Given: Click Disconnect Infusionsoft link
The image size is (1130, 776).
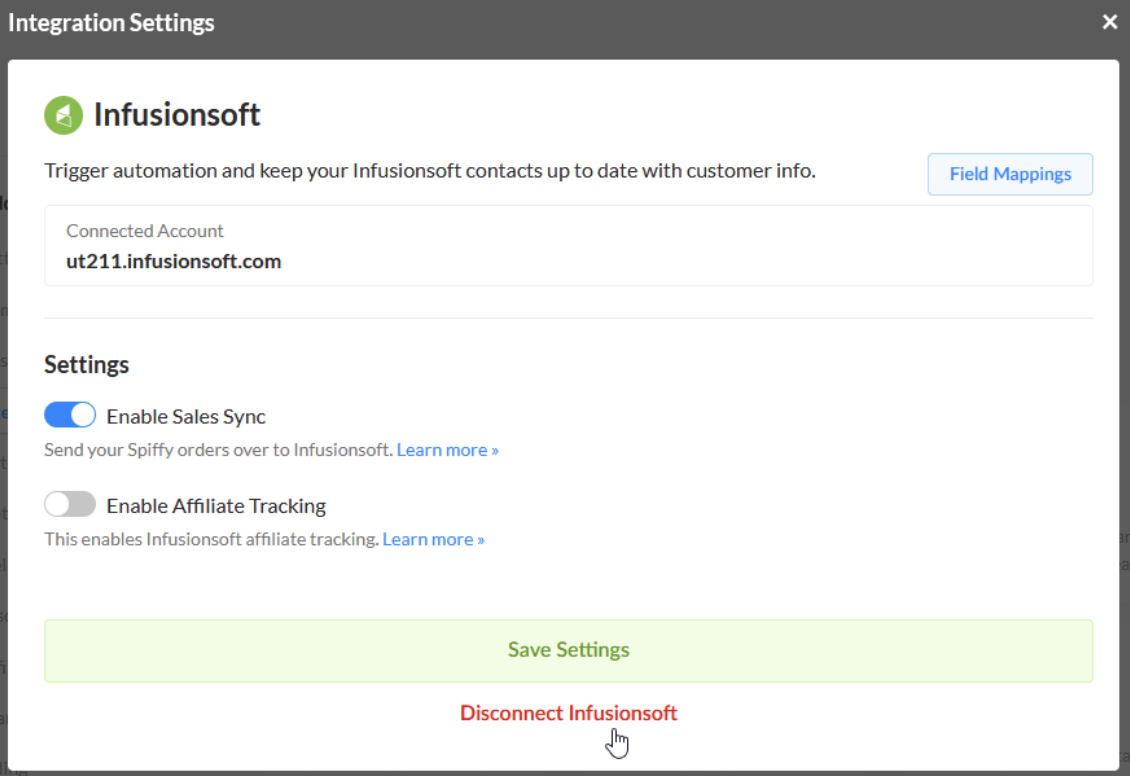Looking at the screenshot, I should coord(569,713).
